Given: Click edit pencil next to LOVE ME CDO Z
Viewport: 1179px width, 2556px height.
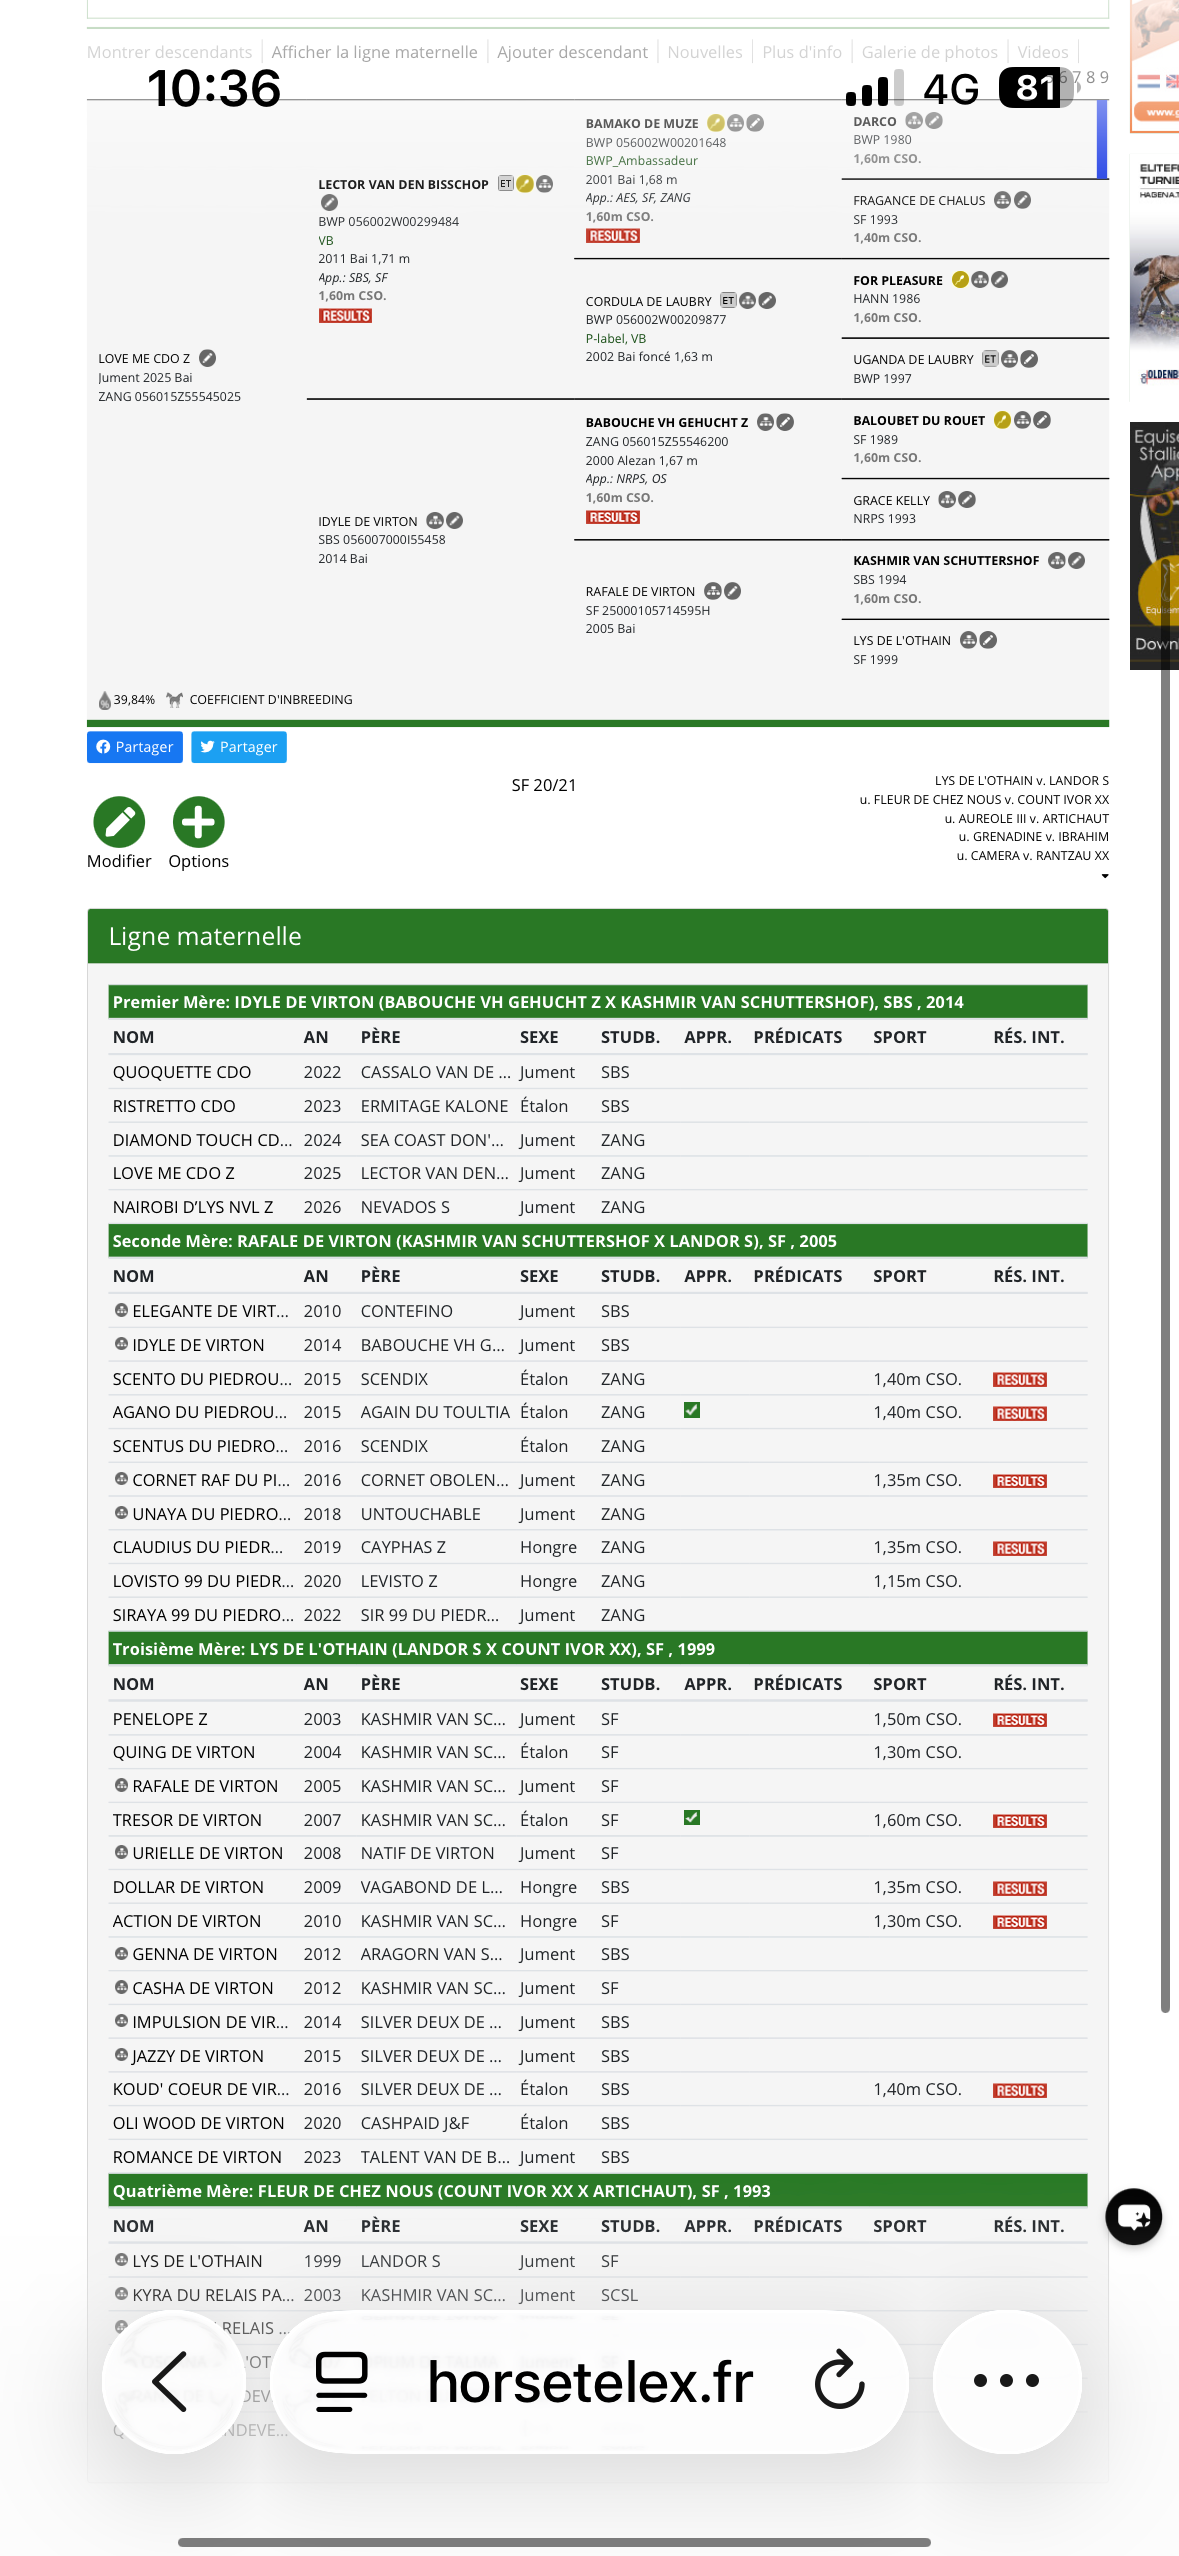Looking at the screenshot, I should pos(208,358).
